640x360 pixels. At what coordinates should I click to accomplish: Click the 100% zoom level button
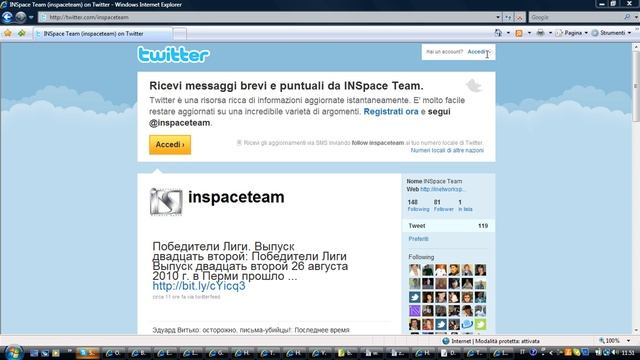[609, 340]
